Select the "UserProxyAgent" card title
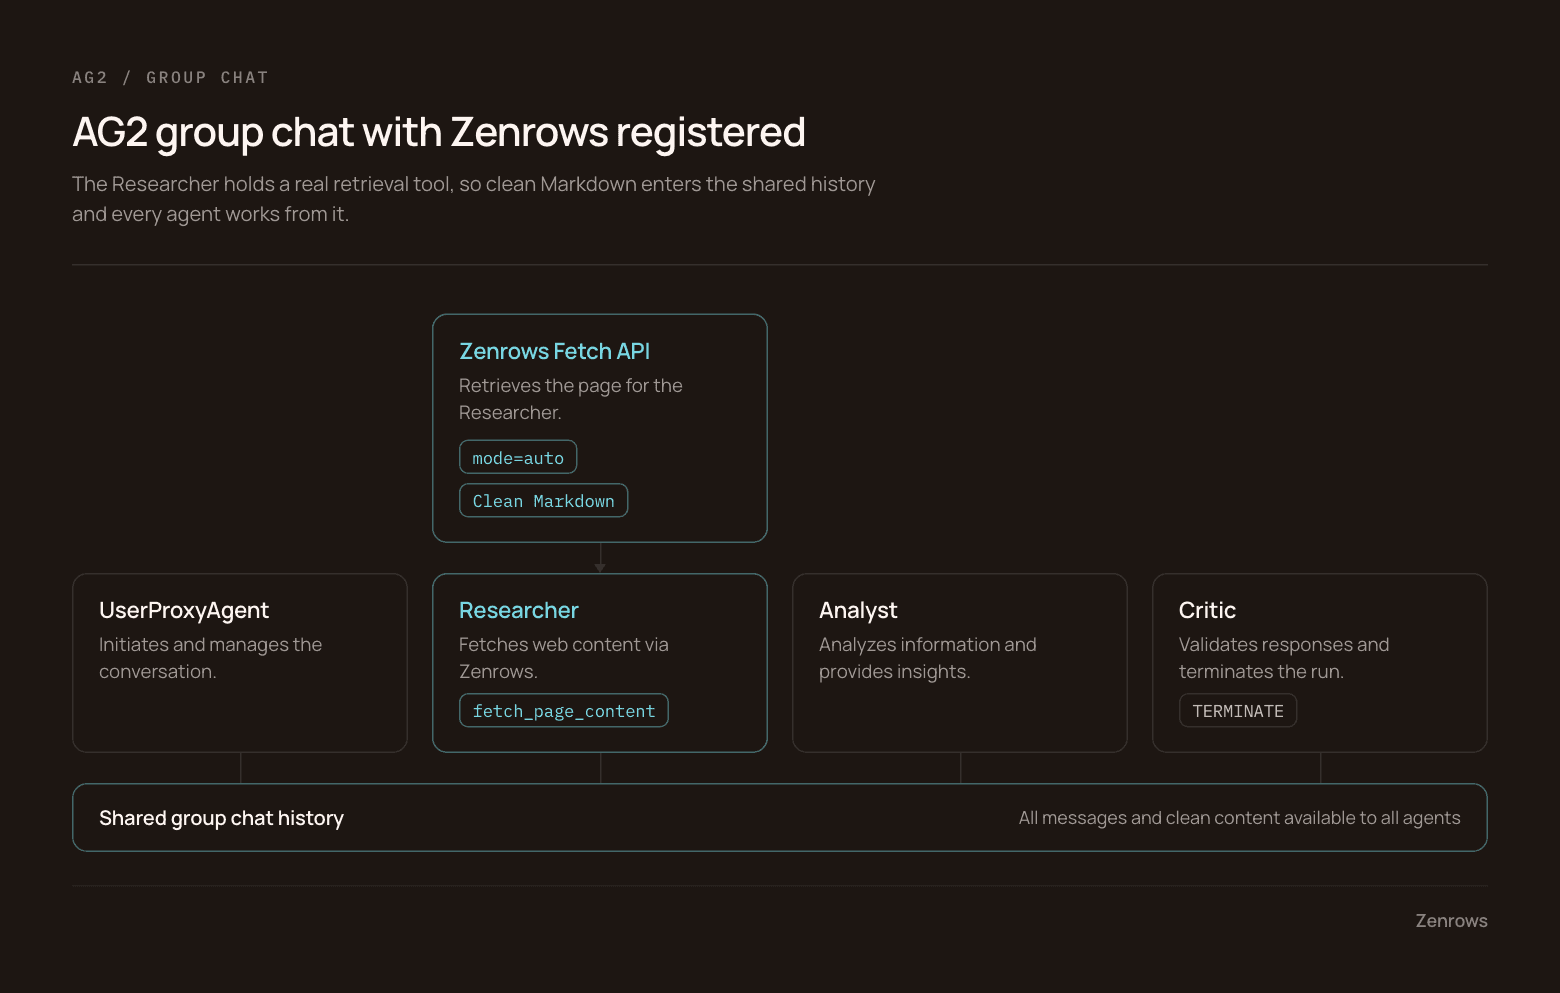The height and width of the screenshot is (993, 1560). (184, 610)
